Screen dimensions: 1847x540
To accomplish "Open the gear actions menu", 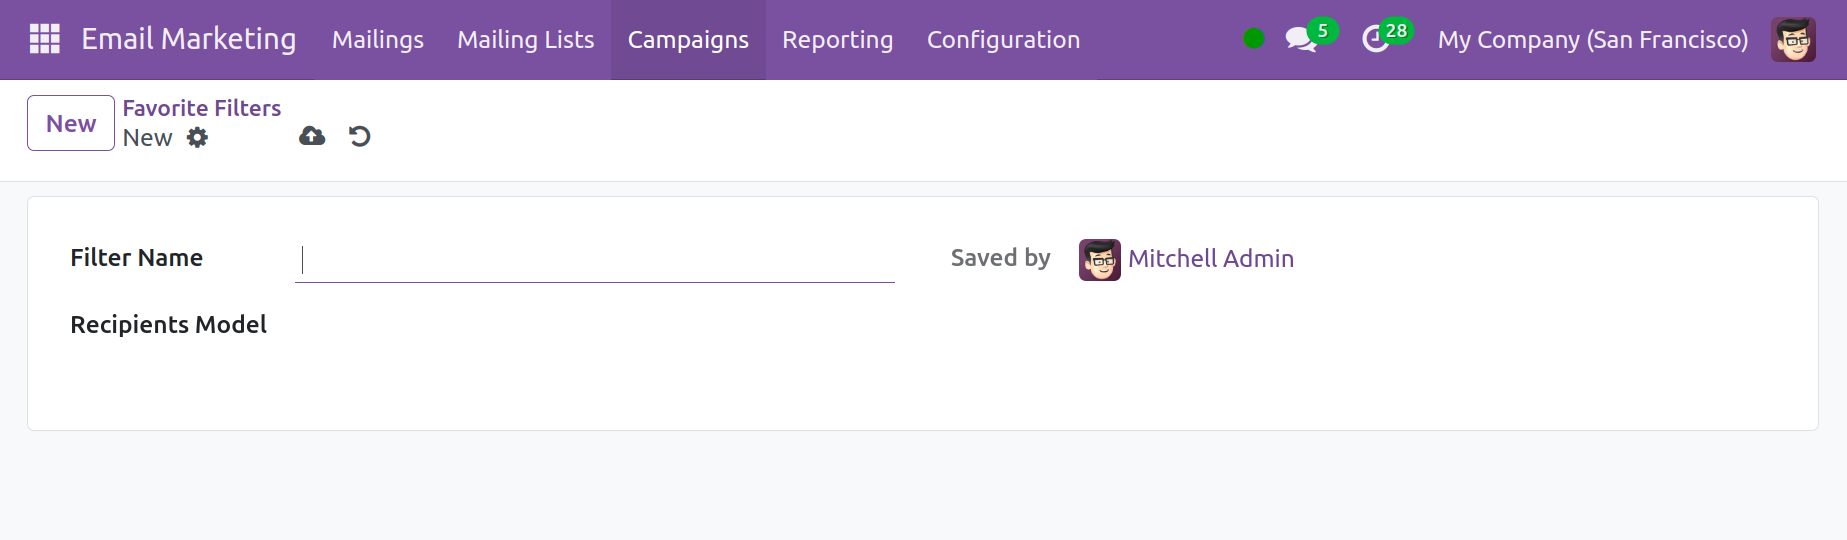I will (x=198, y=137).
